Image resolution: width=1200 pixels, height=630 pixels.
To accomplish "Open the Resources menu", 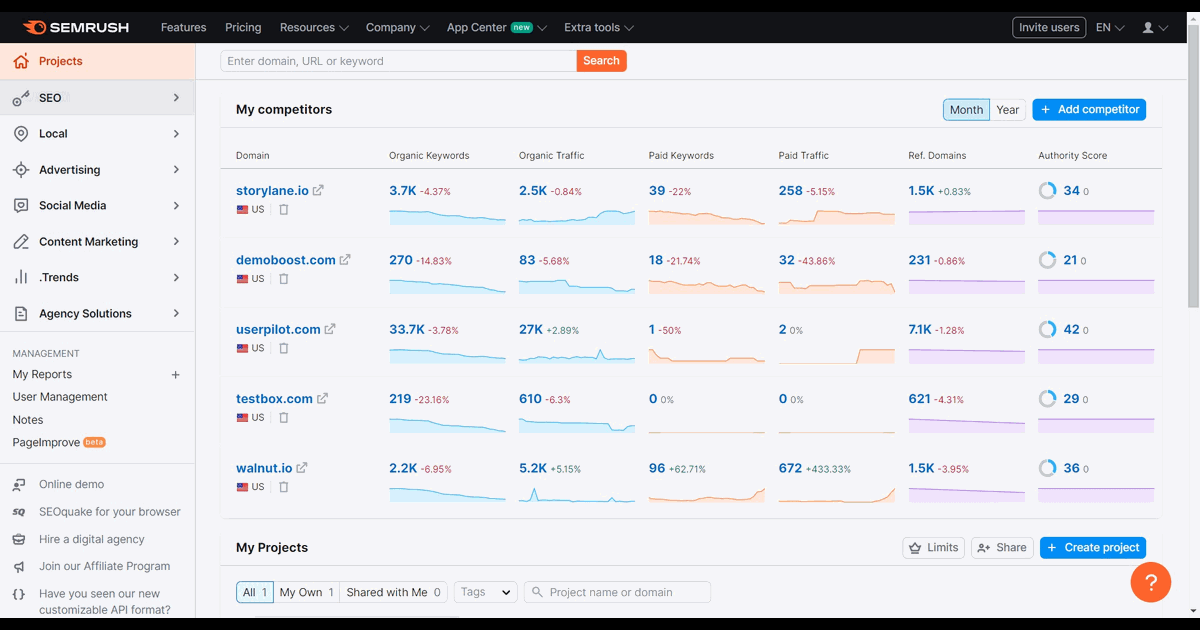I will point(314,28).
